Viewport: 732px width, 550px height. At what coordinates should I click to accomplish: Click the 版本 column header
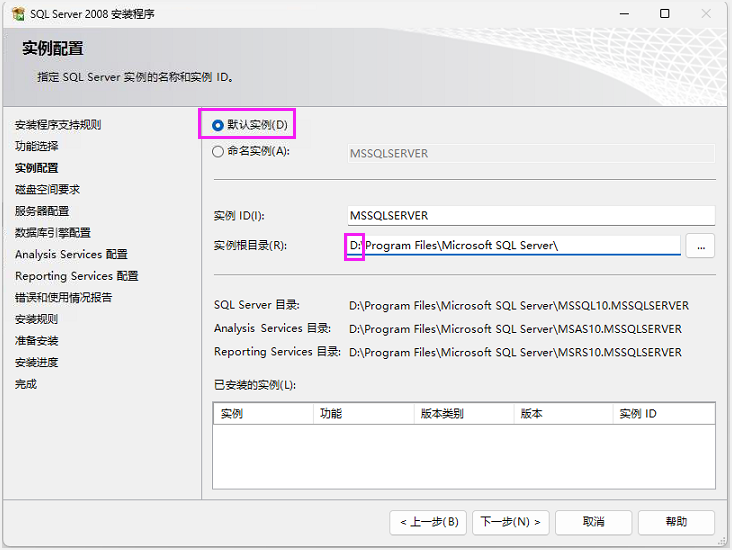(563, 414)
